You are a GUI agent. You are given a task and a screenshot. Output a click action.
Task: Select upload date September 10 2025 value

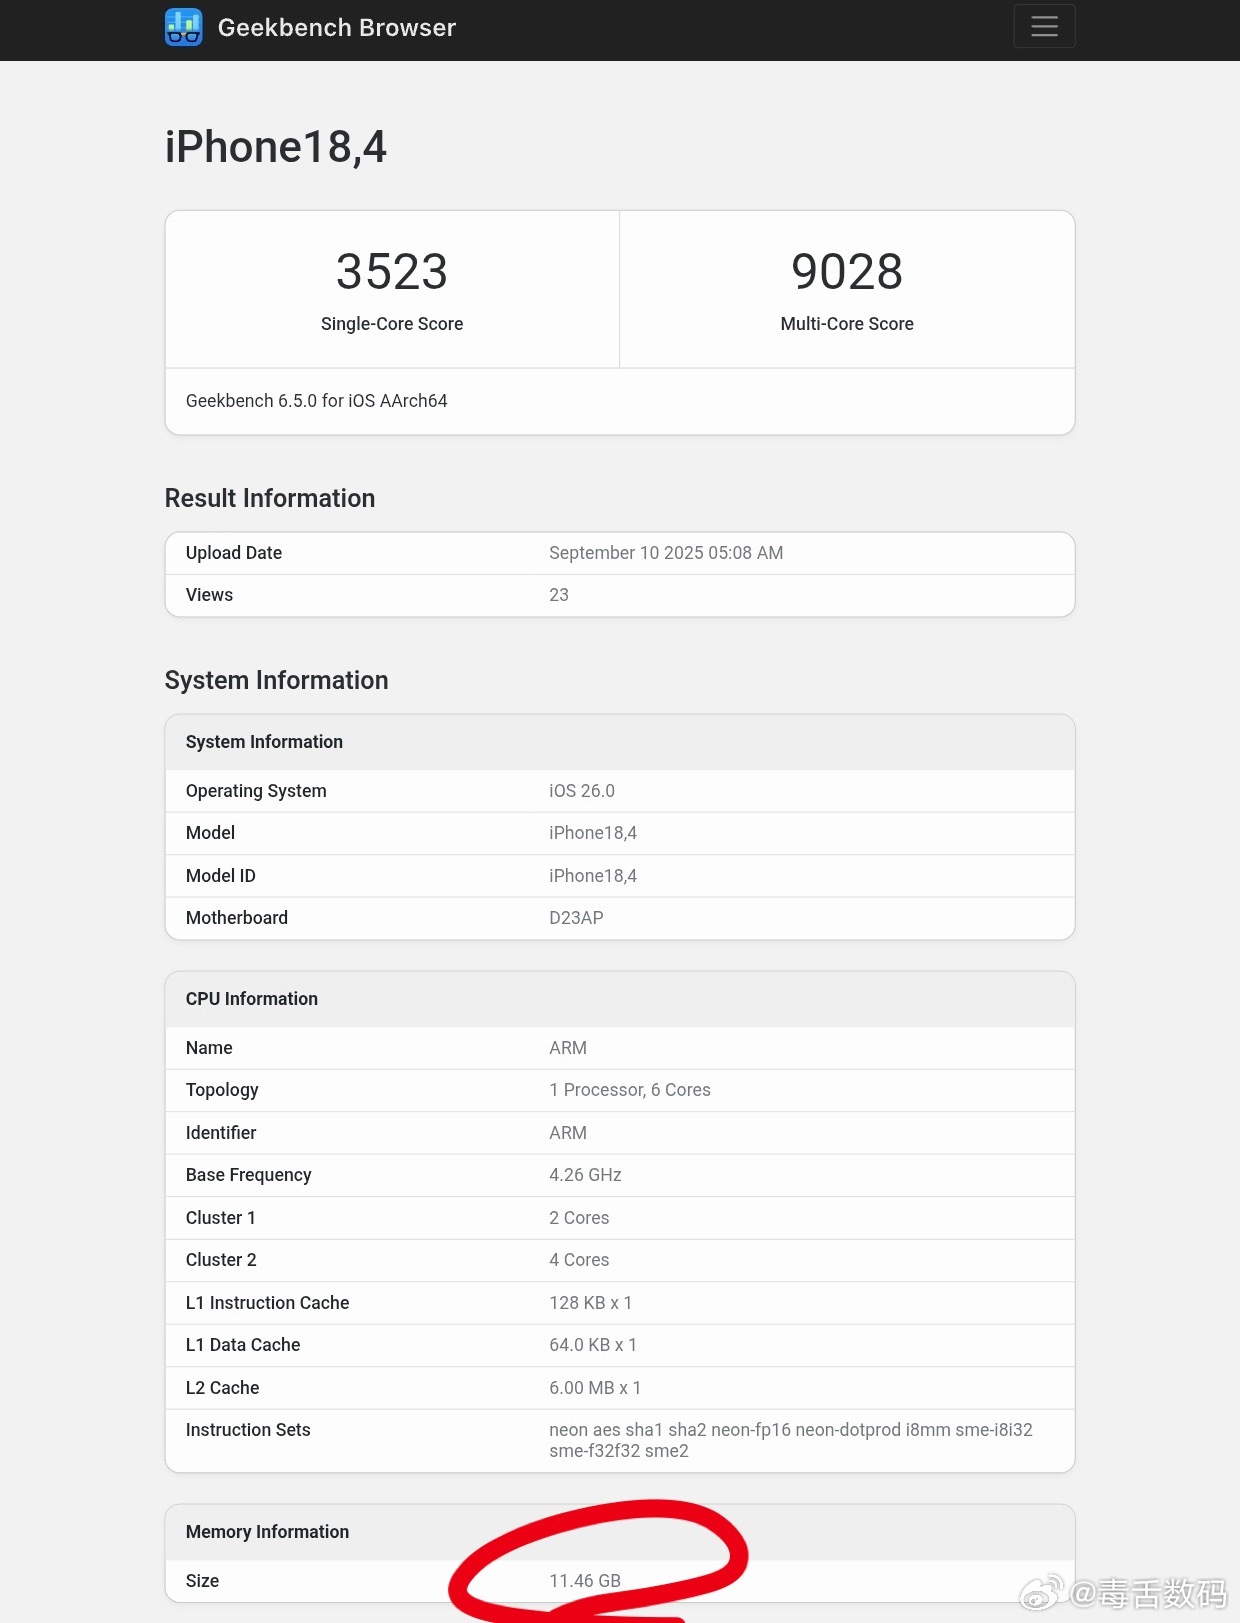point(666,553)
